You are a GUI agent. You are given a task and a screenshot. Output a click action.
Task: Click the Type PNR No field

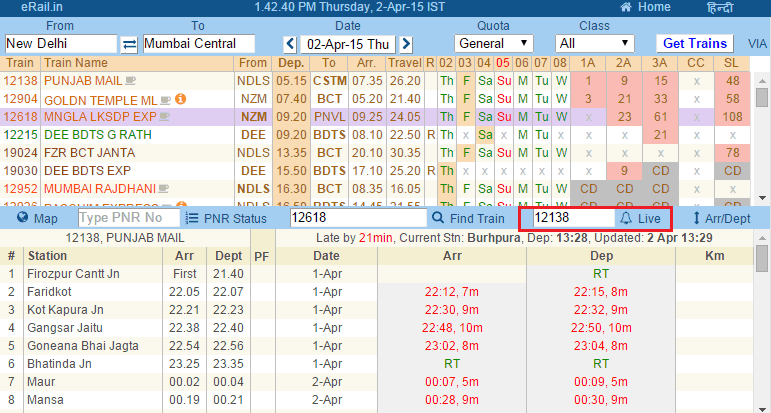point(129,218)
